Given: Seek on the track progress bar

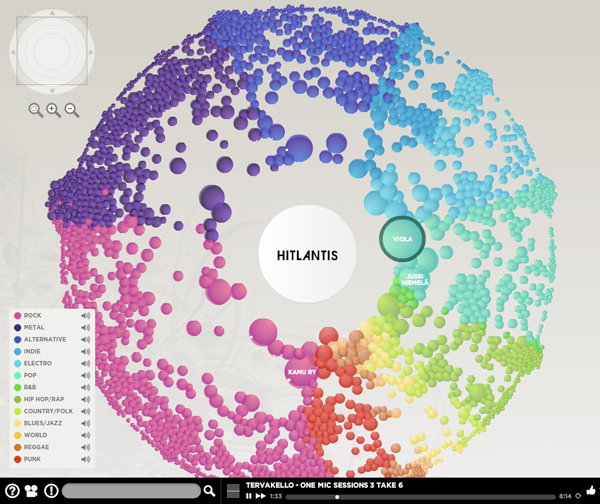Looking at the screenshot, I should click(x=421, y=497).
